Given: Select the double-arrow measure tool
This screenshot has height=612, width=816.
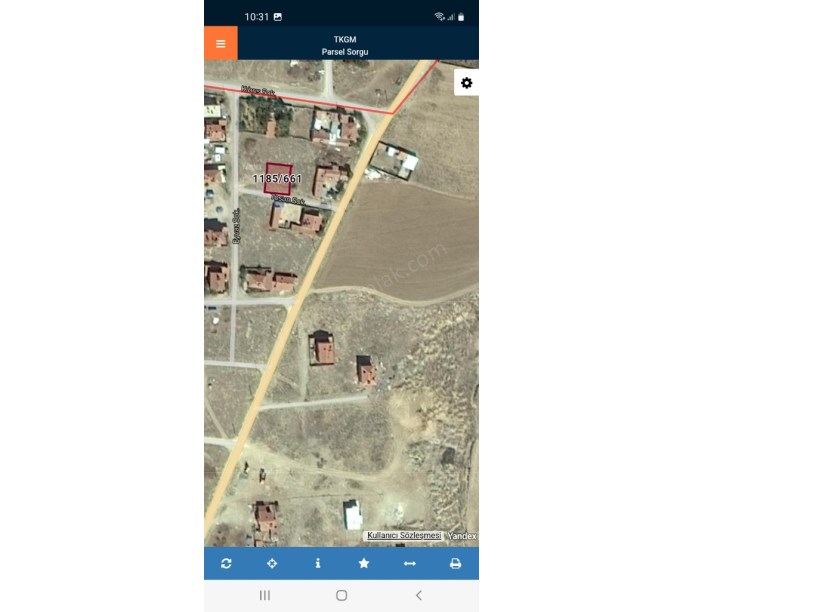Looking at the screenshot, I should coord(410,563).
